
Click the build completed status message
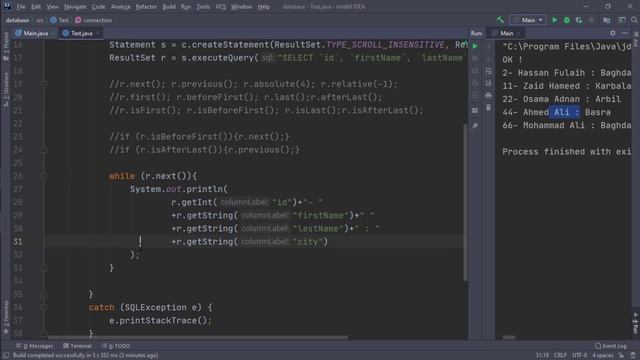click(85, 356)
